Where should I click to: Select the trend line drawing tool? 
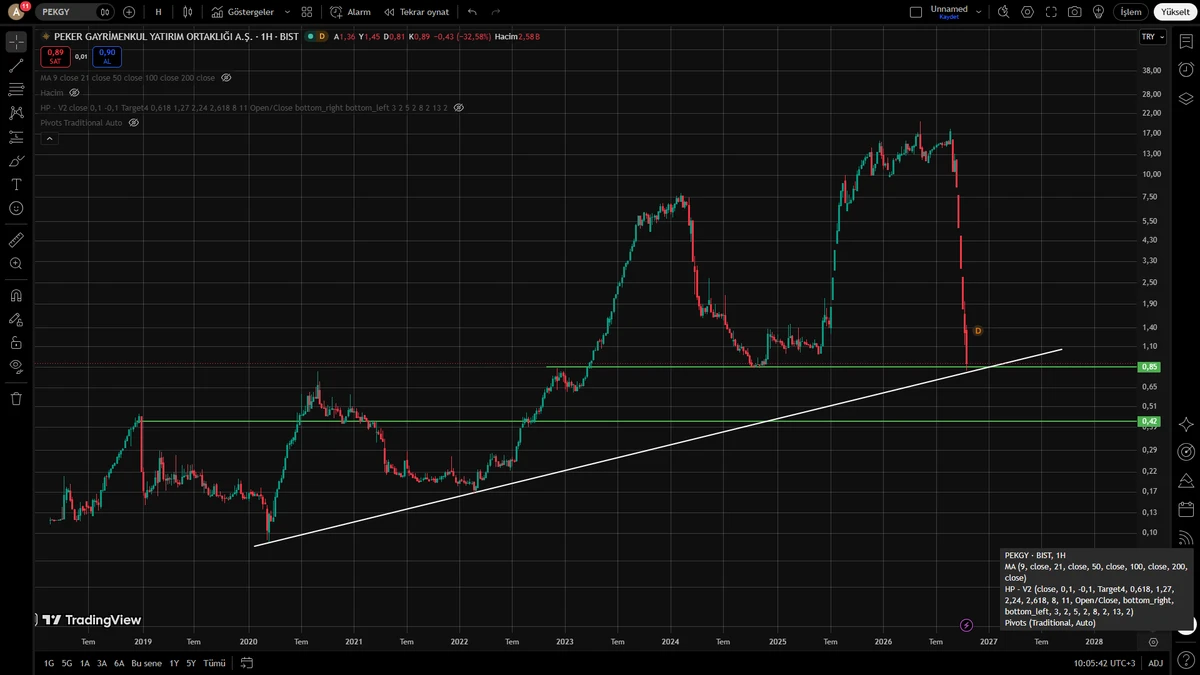[x=16, y=65]
